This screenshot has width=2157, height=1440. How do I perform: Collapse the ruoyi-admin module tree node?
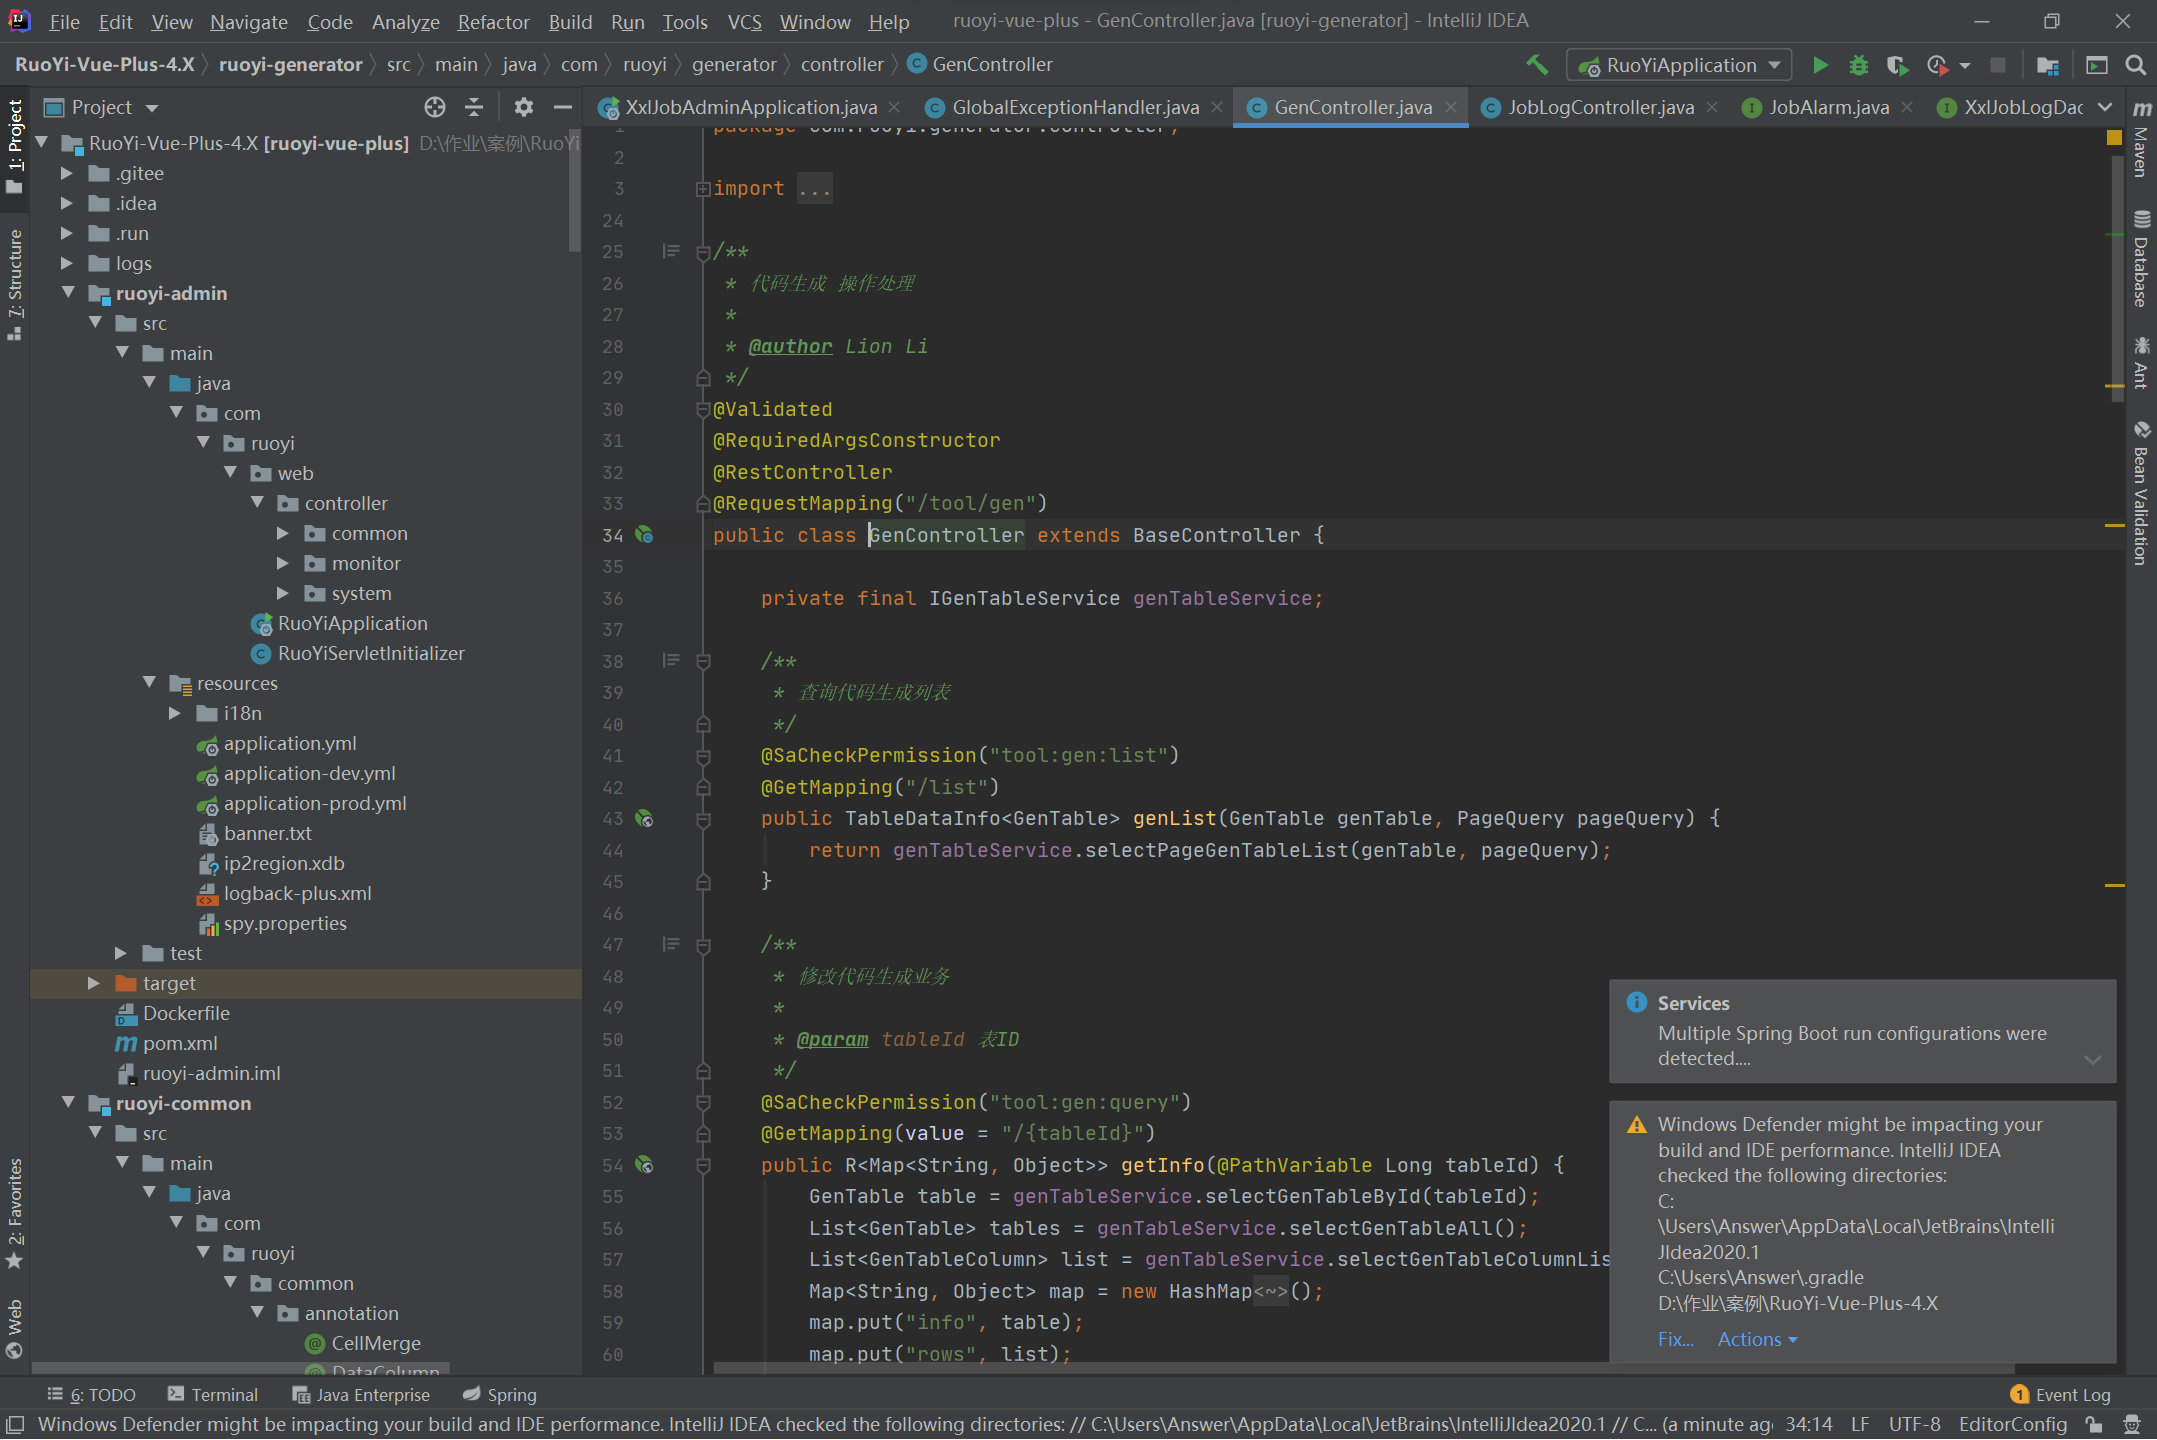pos(68,293)
